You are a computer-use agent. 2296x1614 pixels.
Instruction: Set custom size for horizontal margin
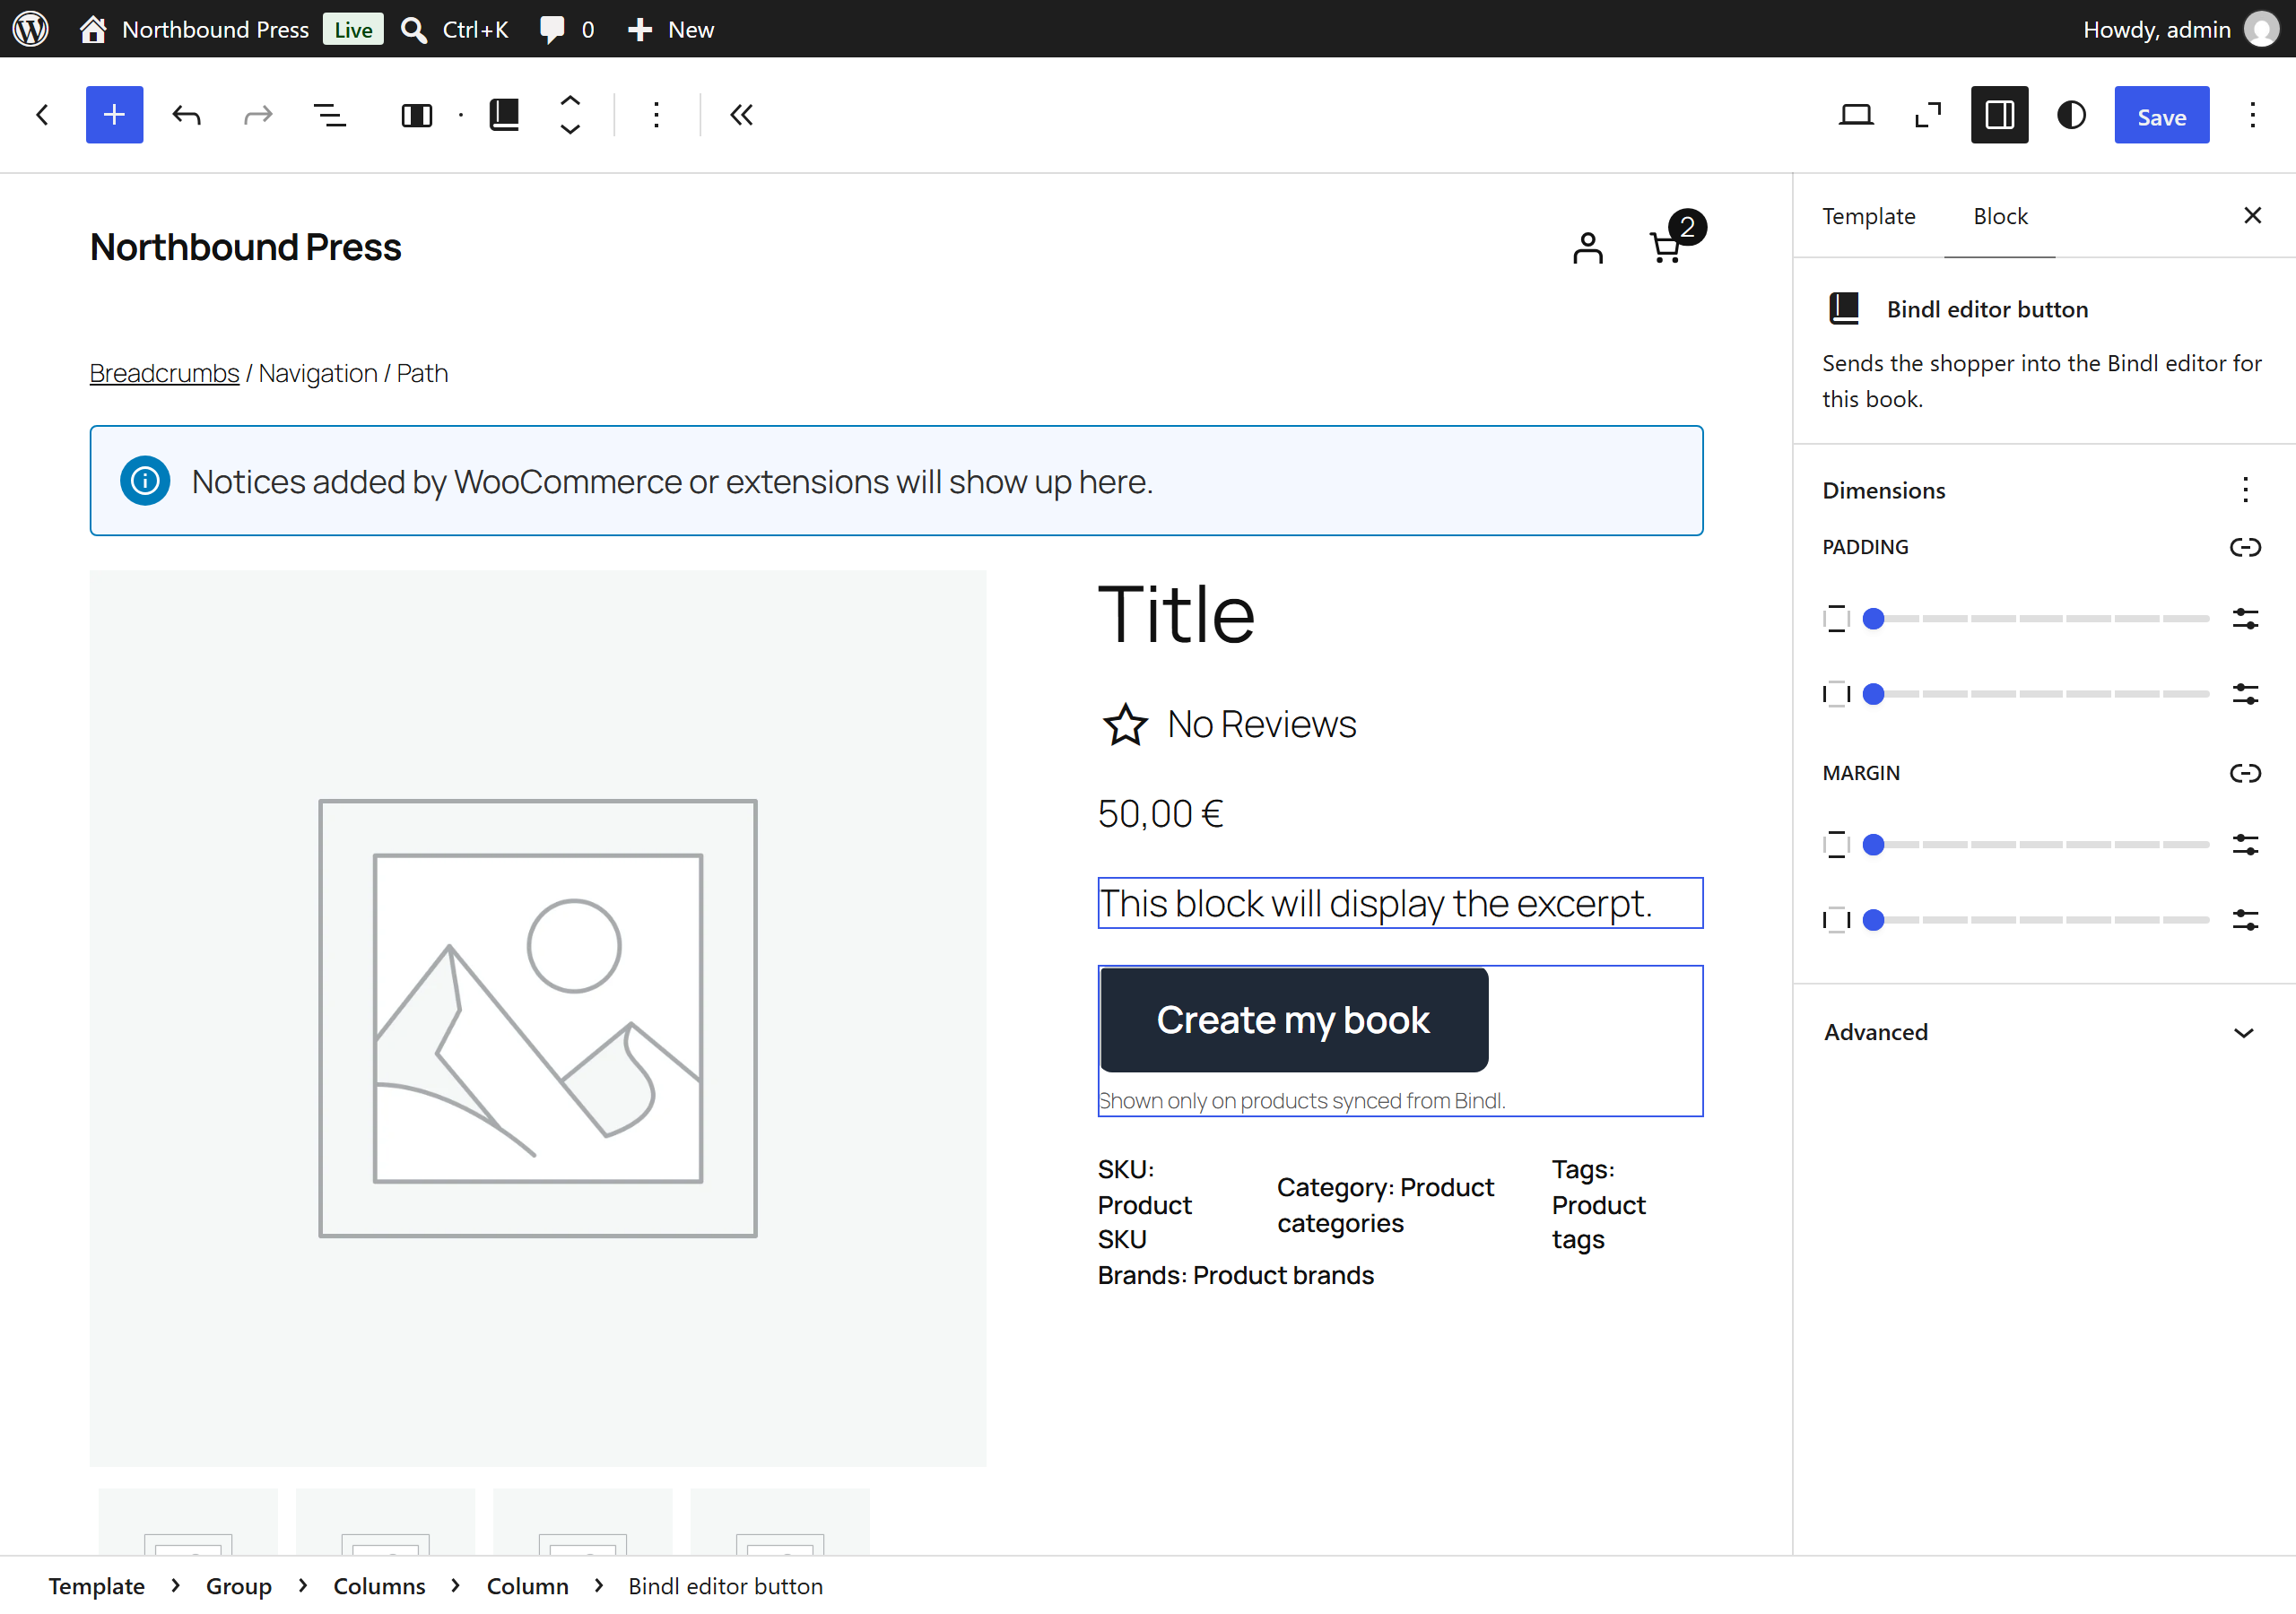(x=2245, y=920)
